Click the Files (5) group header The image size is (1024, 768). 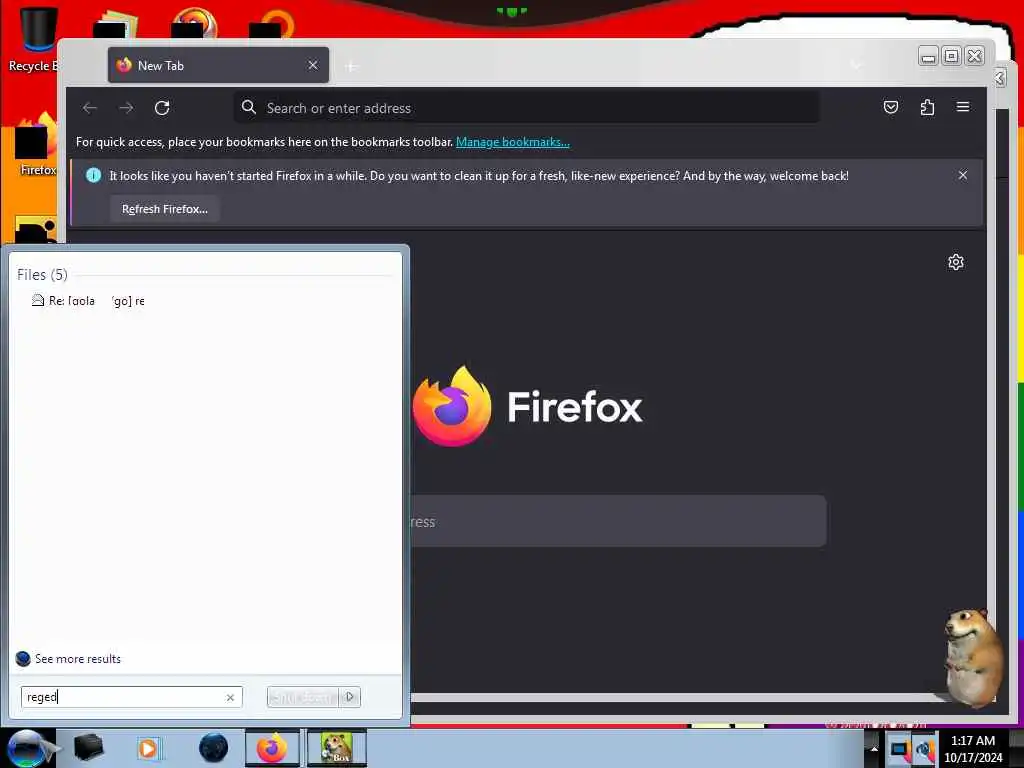coord(42,274)
